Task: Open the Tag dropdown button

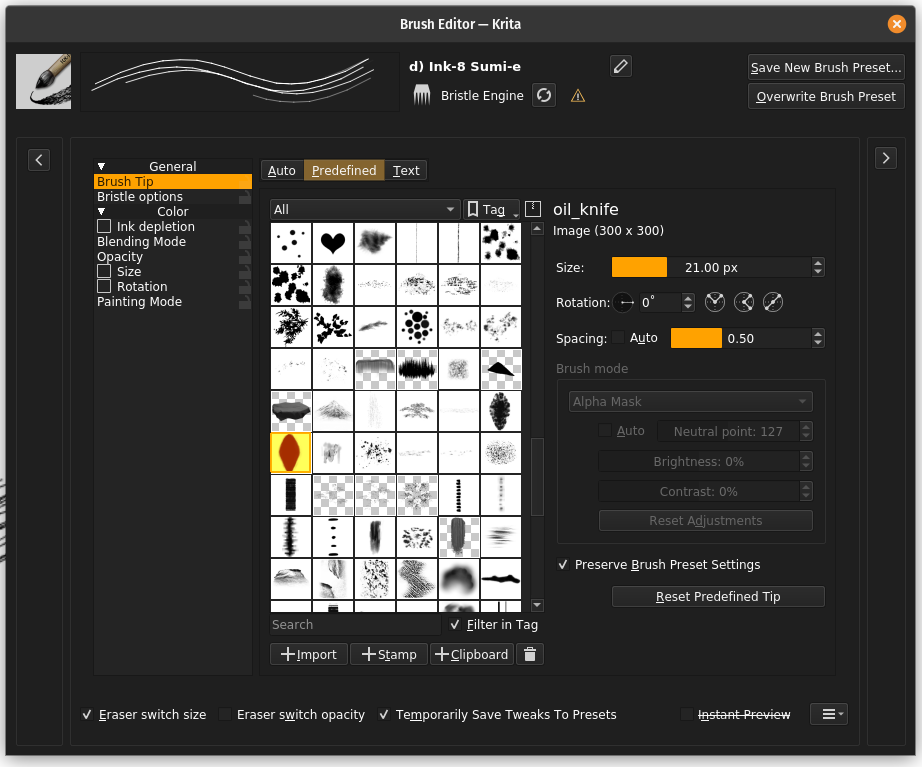Action: [492, 209]
